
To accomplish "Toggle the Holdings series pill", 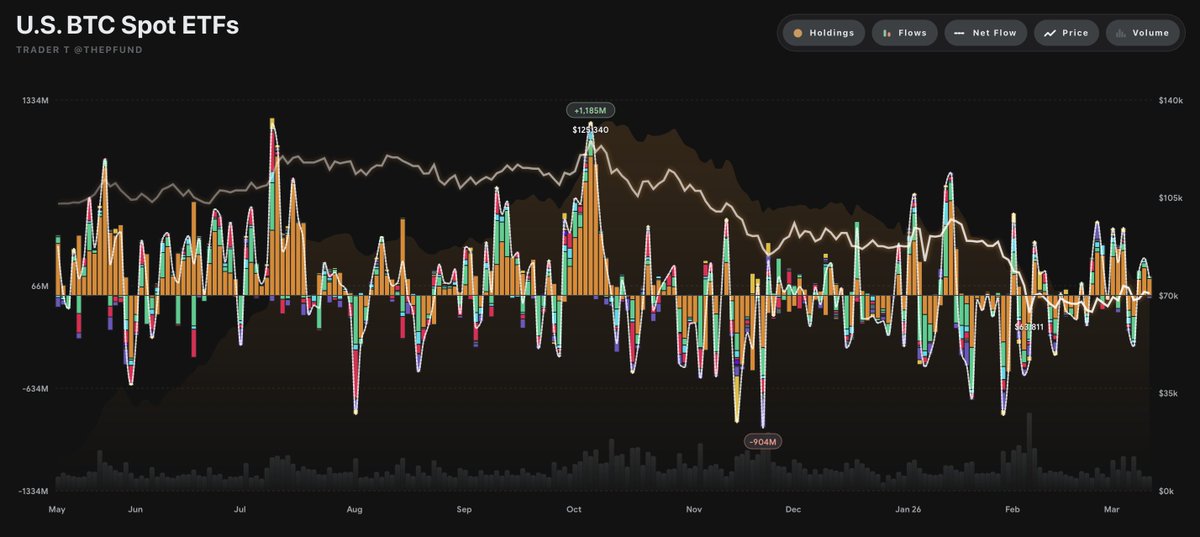I will 819,33.
